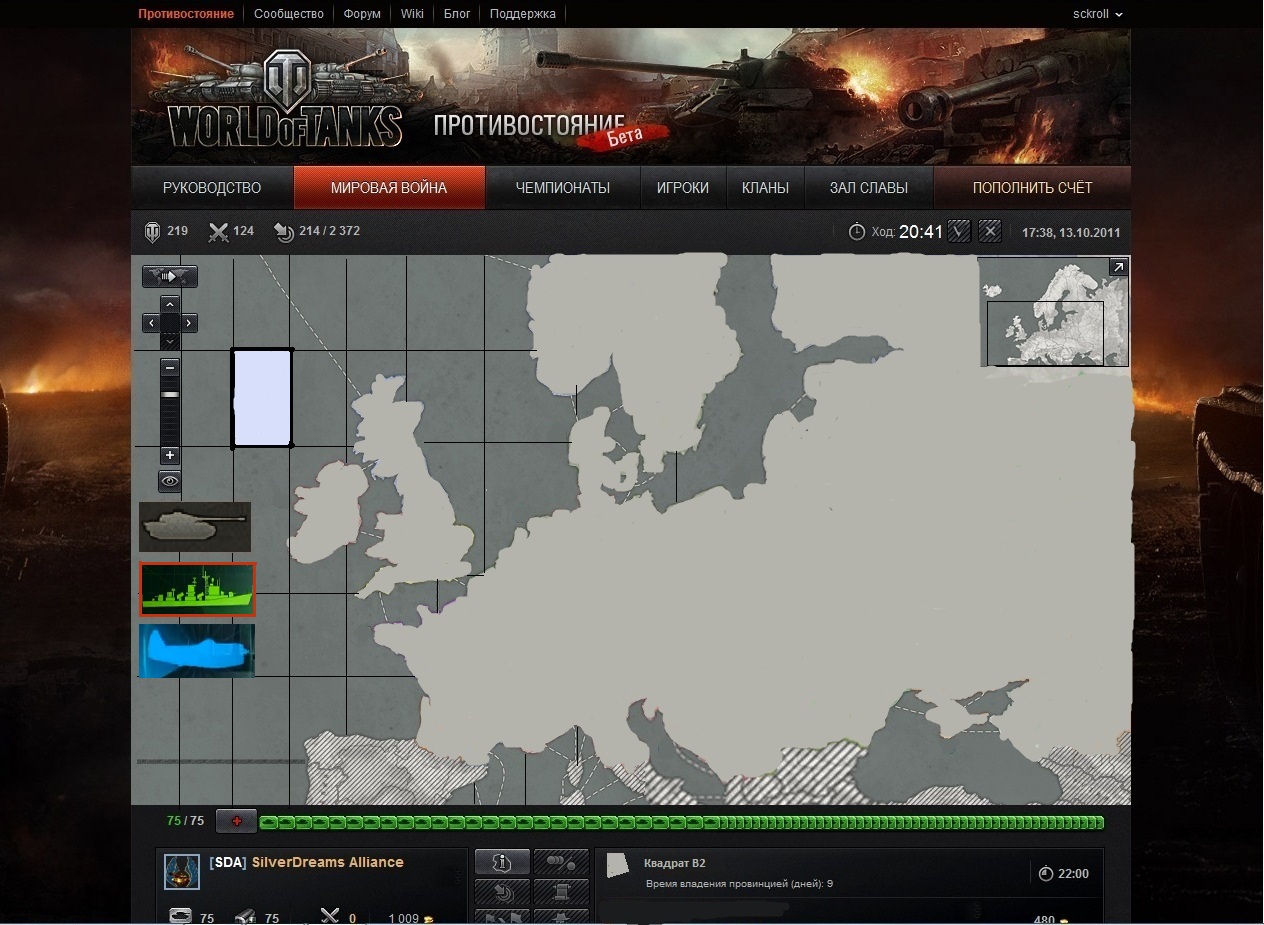This screenshot has height=925, width=1264.
Task: Click the crossed swords icon next to 124
Action: point(218,232)
